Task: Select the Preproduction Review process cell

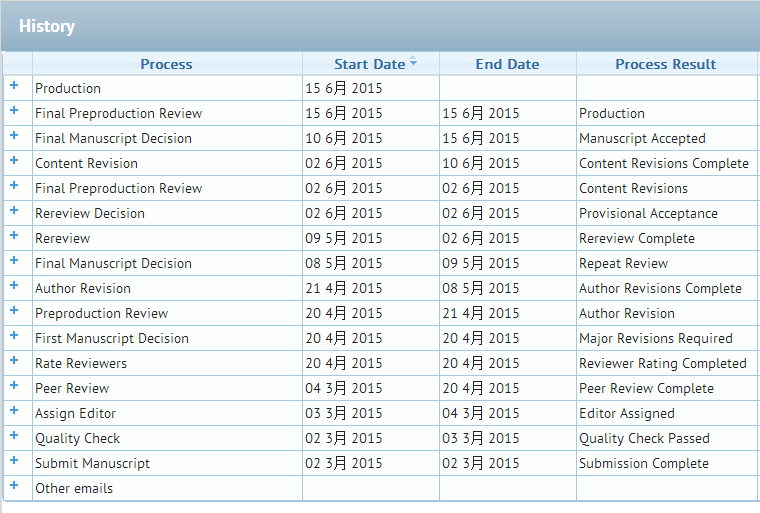Action: pos(102,313)
